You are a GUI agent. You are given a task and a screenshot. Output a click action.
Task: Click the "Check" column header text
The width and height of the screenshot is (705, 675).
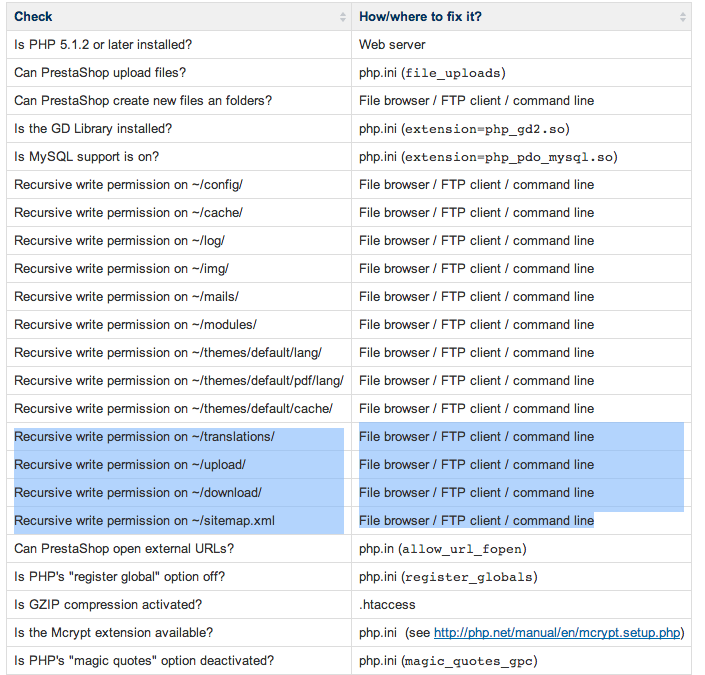[34, 17]
